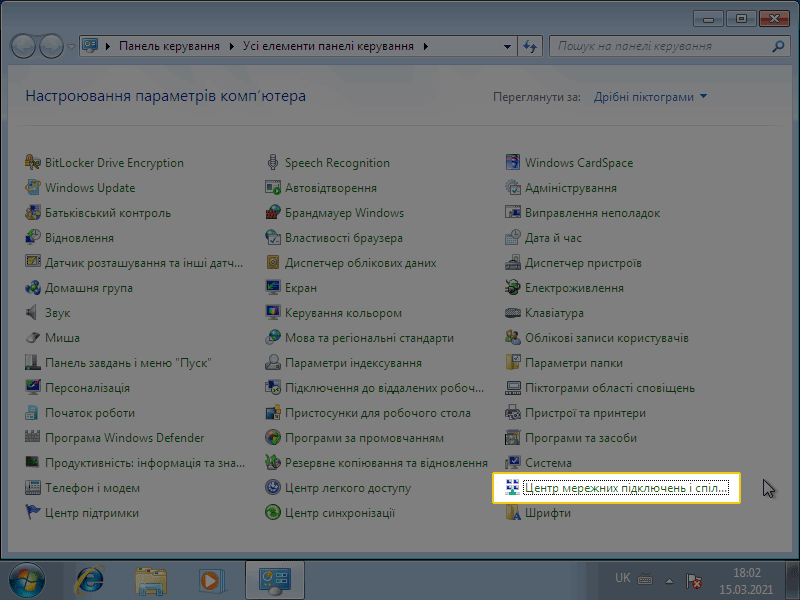
Task: Open the Пристрої та принтери icon
Action: 513,412
